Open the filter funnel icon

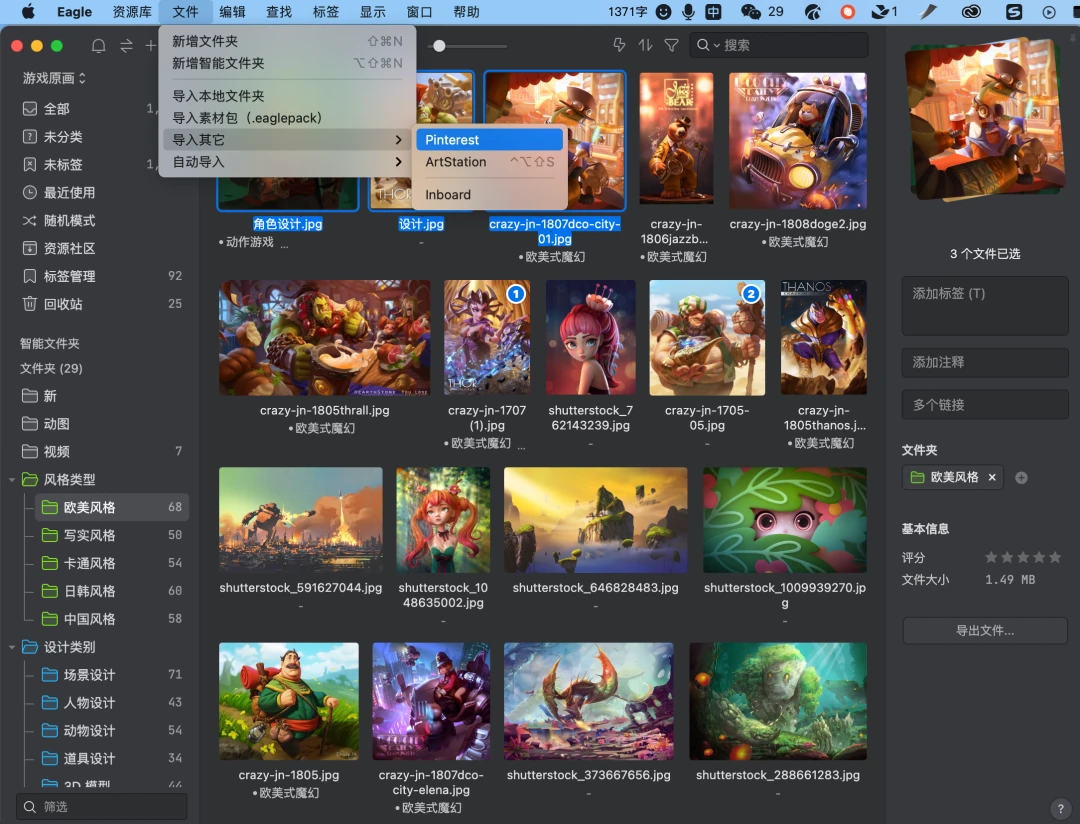pos(672,45)
